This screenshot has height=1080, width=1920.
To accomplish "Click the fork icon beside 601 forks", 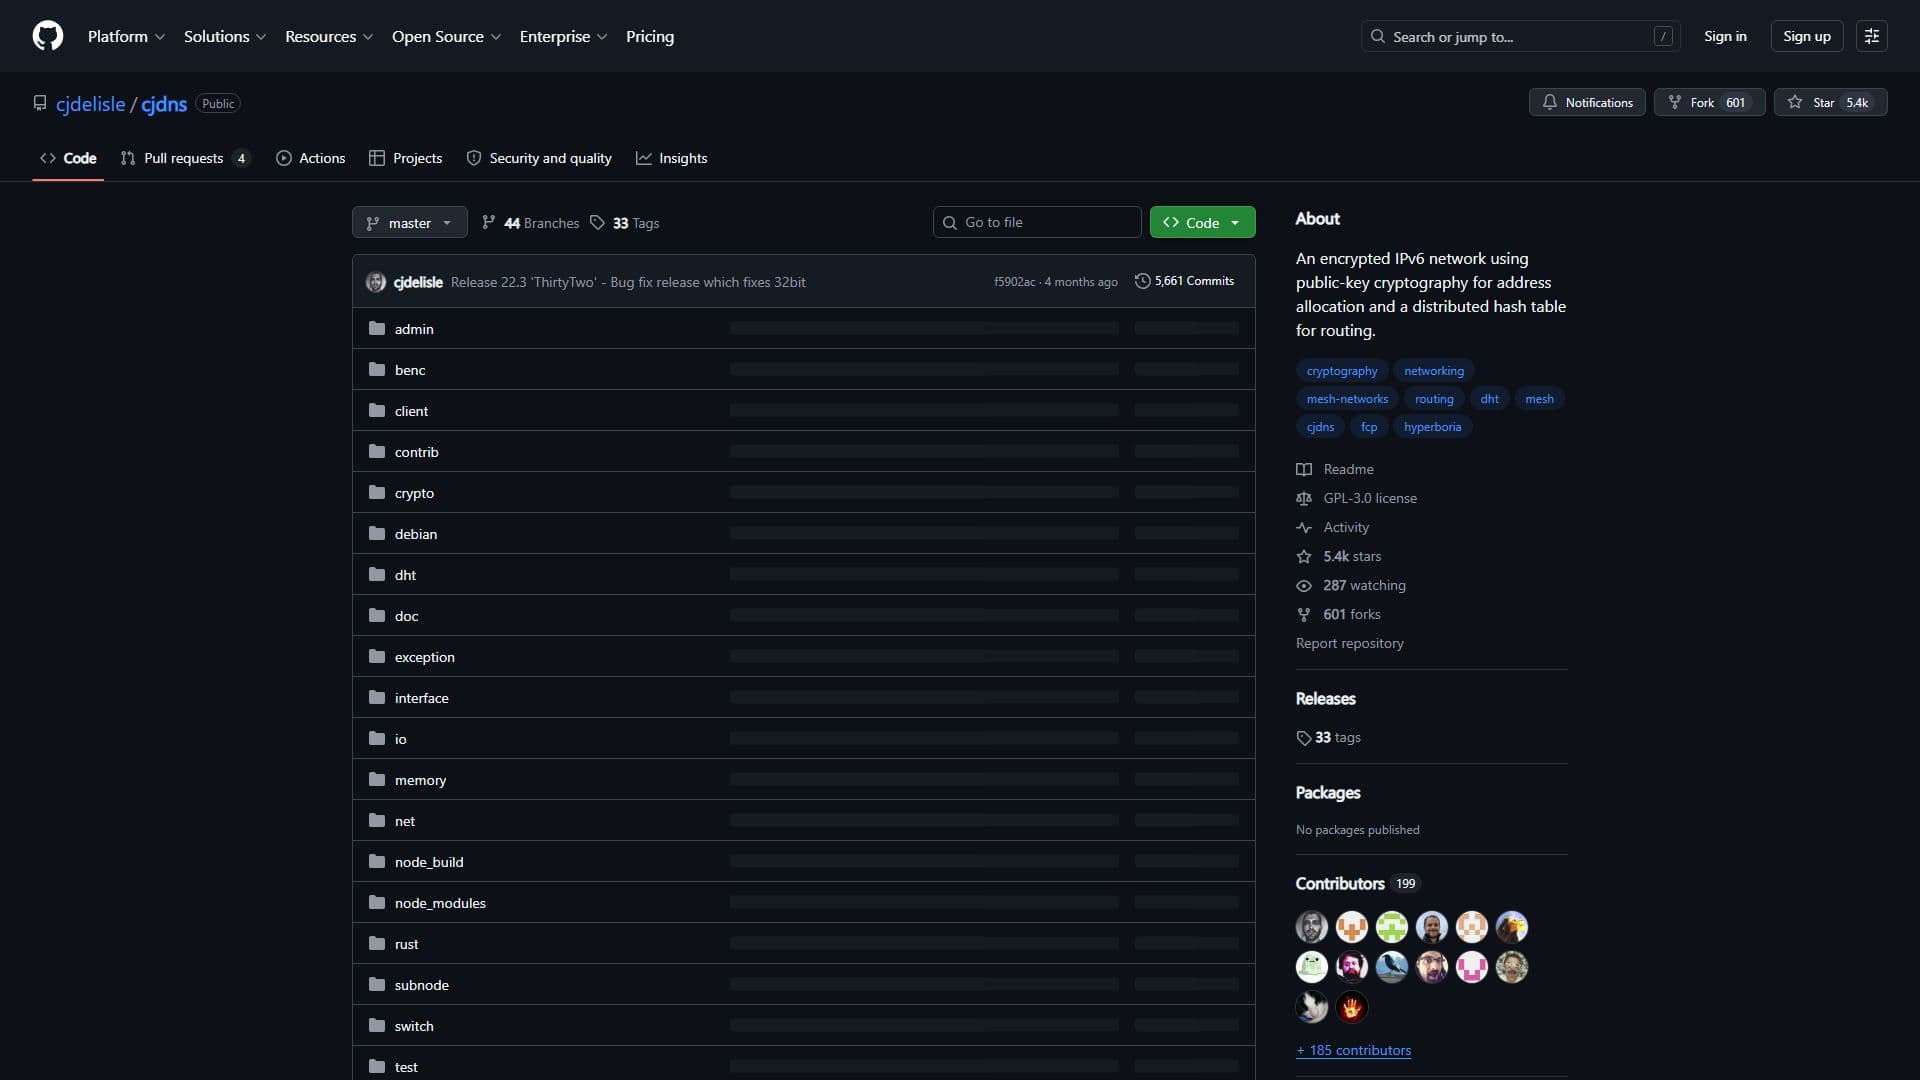I will click(x=1304, y=614).
